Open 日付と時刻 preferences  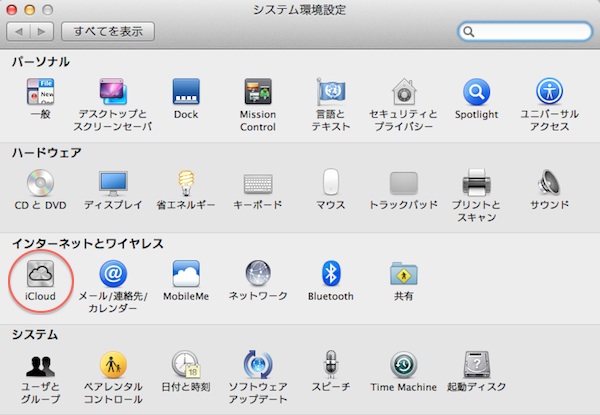pyautogui.click(x=186, y=365)
